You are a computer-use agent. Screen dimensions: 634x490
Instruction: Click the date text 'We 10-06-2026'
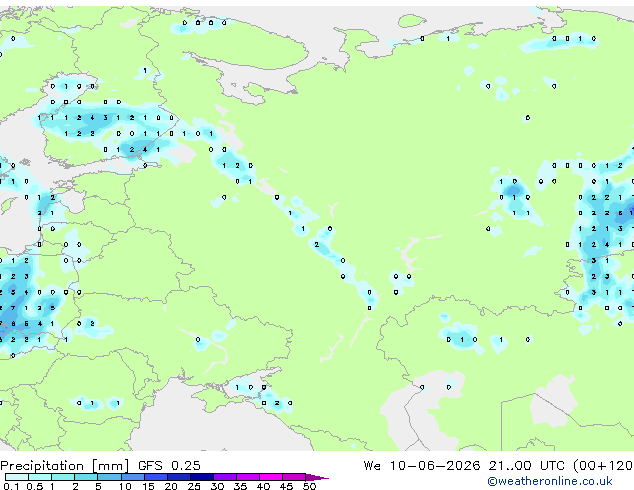point(422,465)
